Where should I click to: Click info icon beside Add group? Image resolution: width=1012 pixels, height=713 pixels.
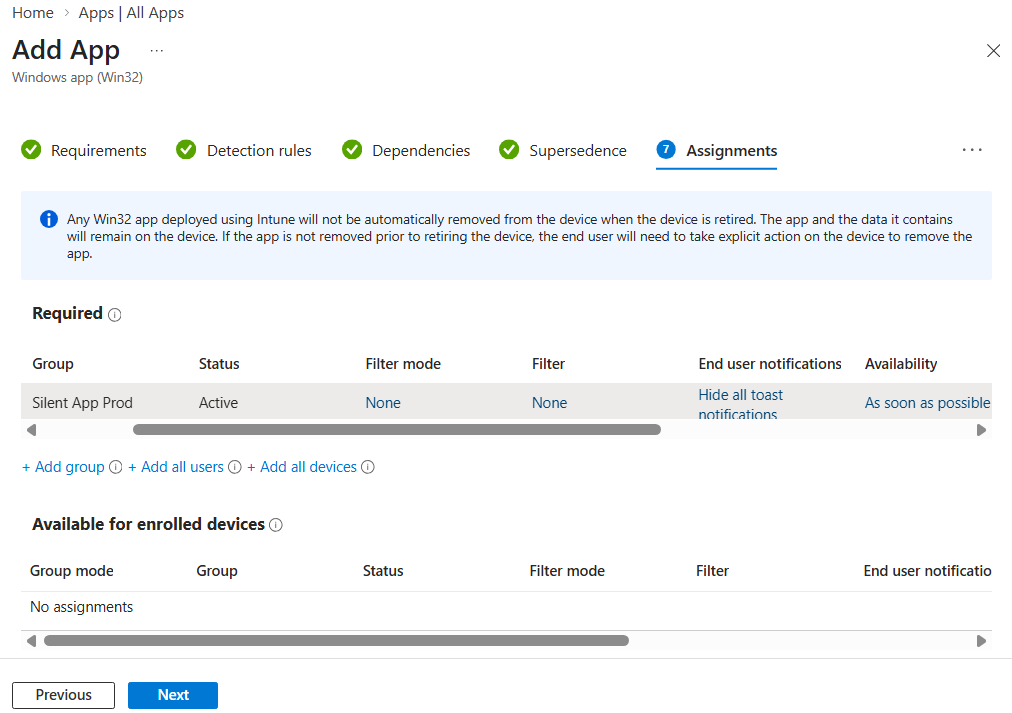click(x=116, y=467)
